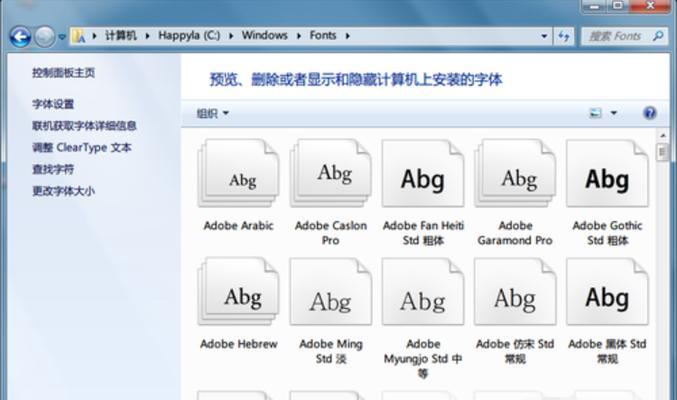Viewport: 677px width, 400px height.
Task: Open 联机获取字体详细信息 link
Action: click(84, 126)
